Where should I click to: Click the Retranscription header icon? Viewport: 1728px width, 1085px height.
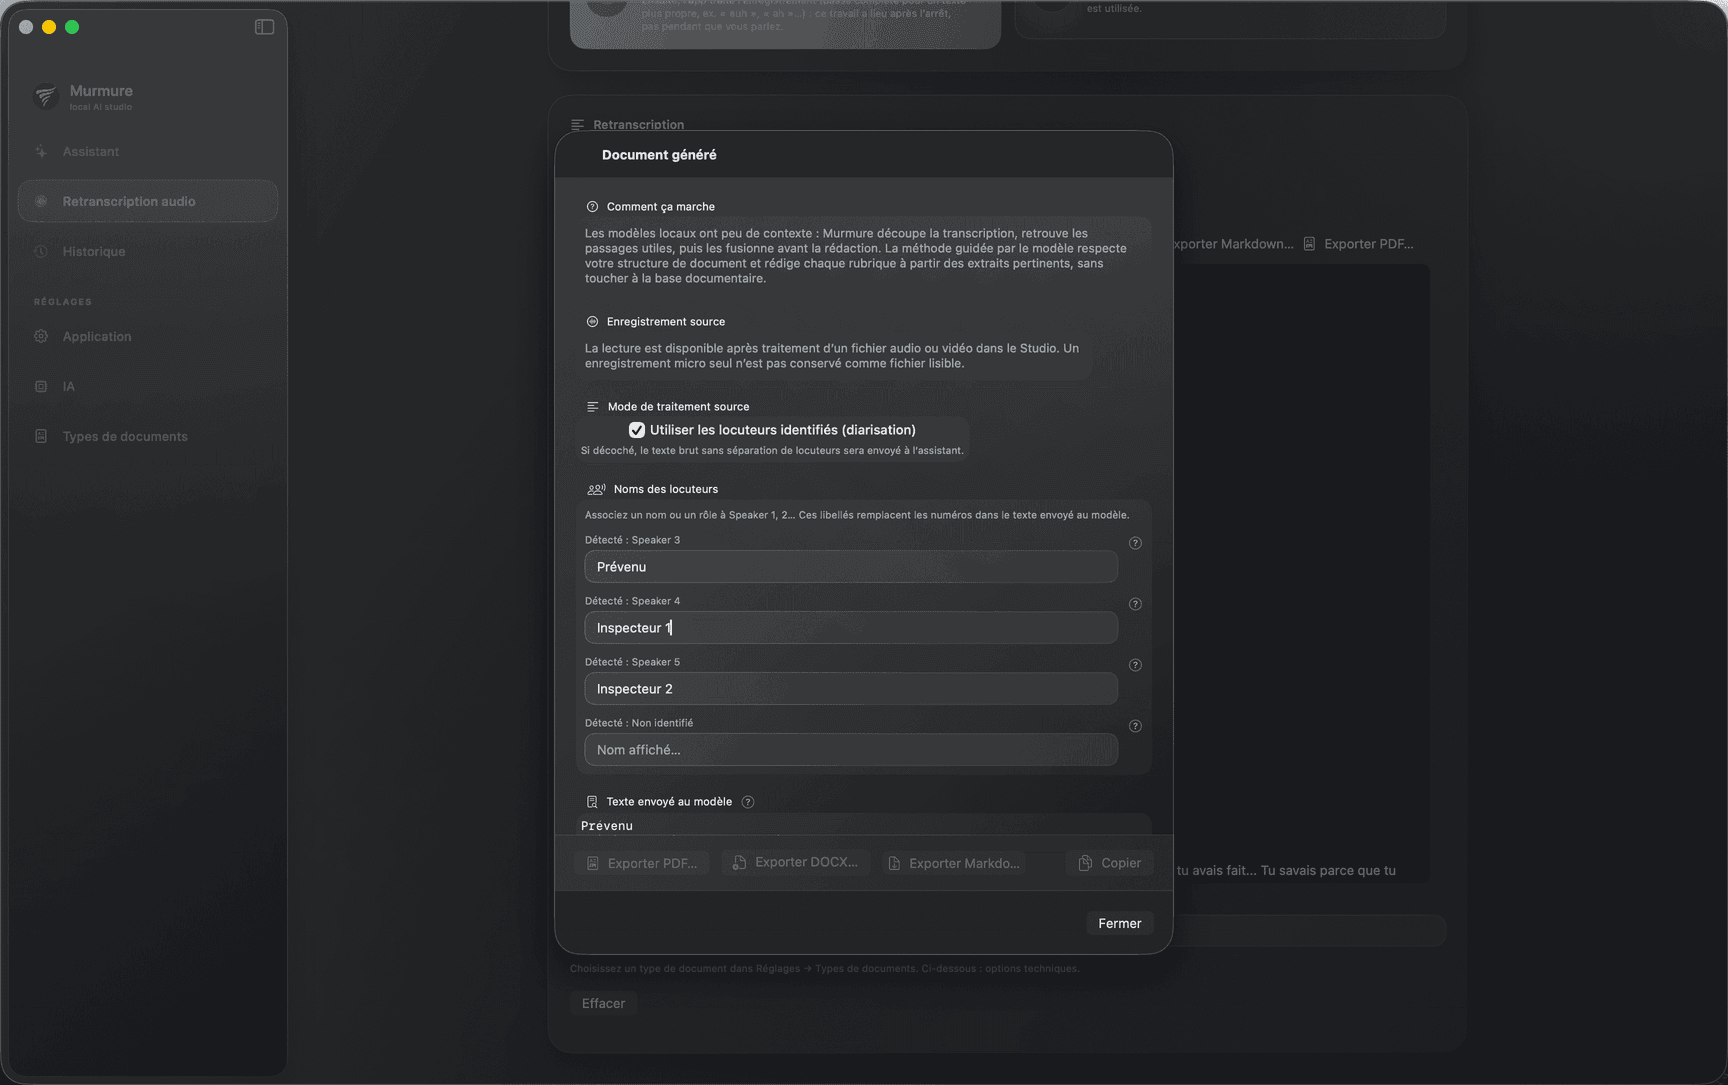click(578, 125)
